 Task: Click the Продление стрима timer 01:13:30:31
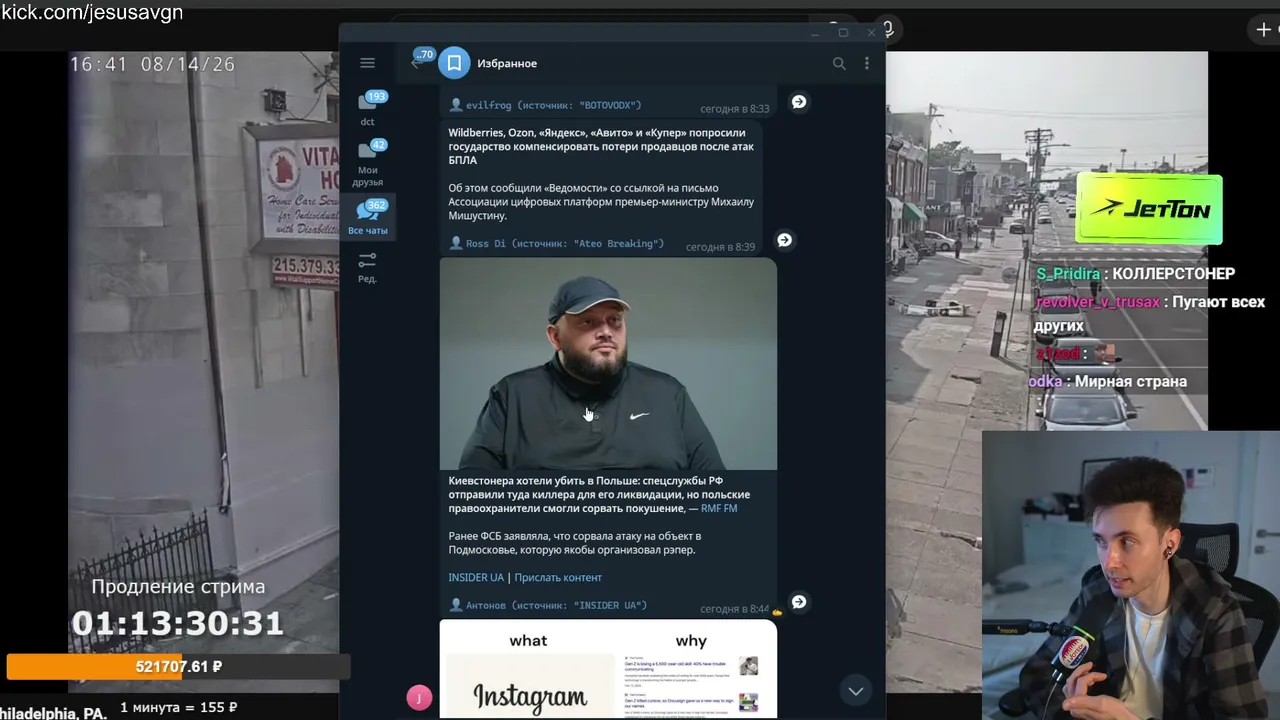pos(178,624)
